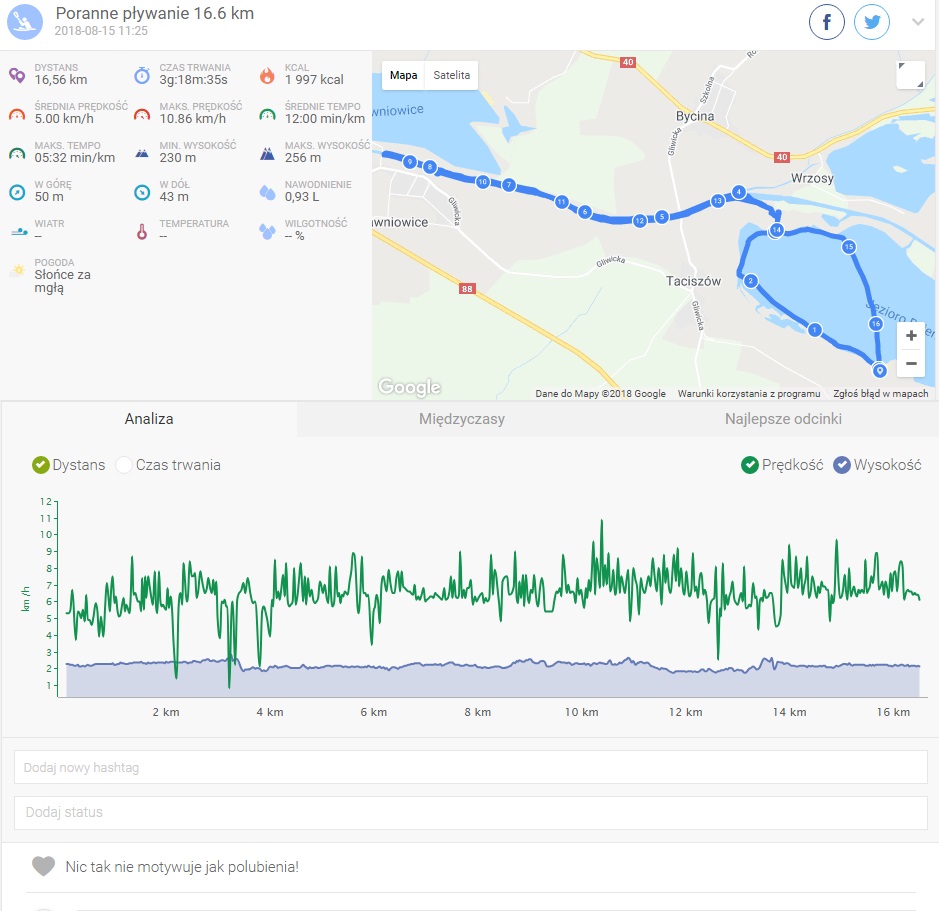This screenshot has width=939, height=911.
Task: Click the heart like icon
Action: coord(43,866)
